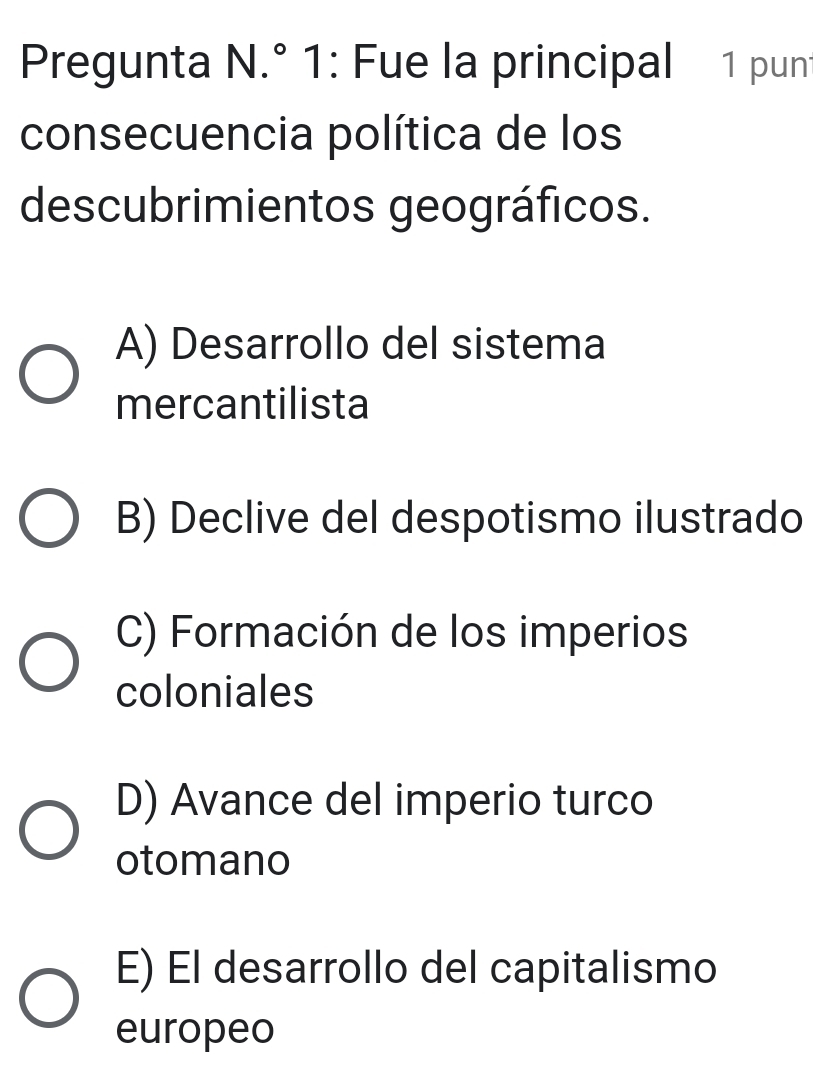Click the word 'coloniales' under option C
Viewport: 813px width, 1069px height.
coord(215,692)
